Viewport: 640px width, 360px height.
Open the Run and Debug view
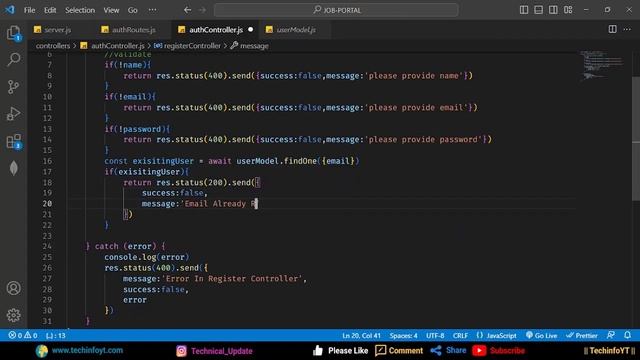pos(13,114)
